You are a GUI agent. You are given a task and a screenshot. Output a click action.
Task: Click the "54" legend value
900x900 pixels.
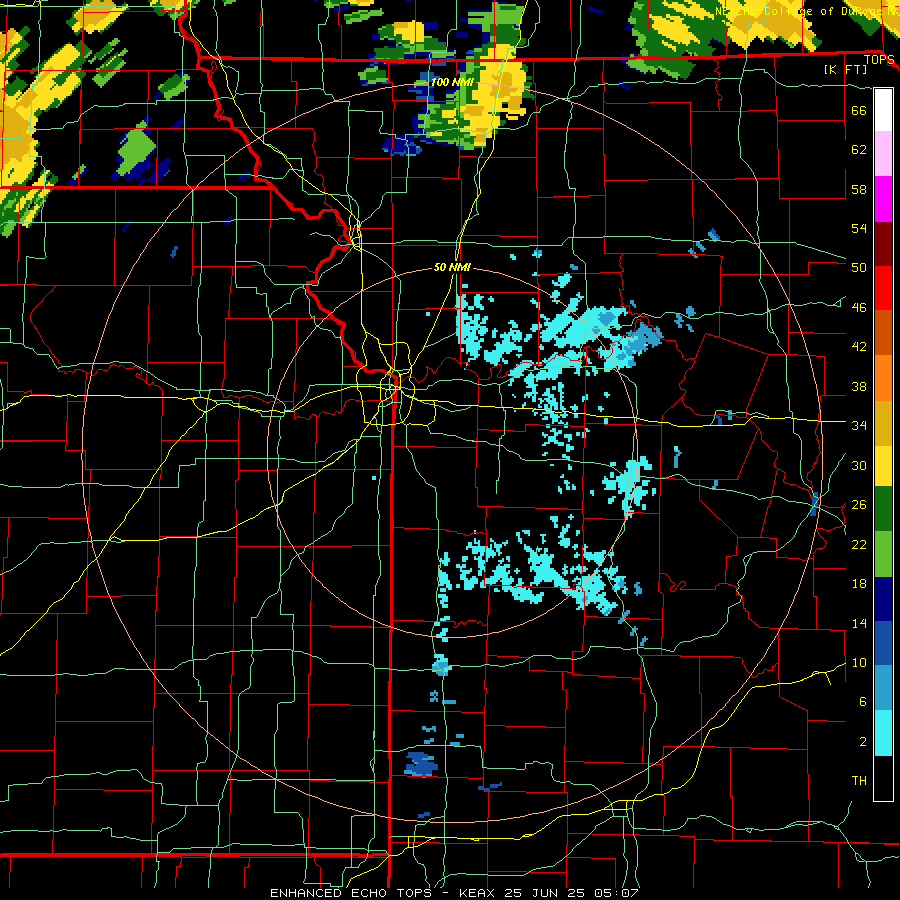click(859, 228)
